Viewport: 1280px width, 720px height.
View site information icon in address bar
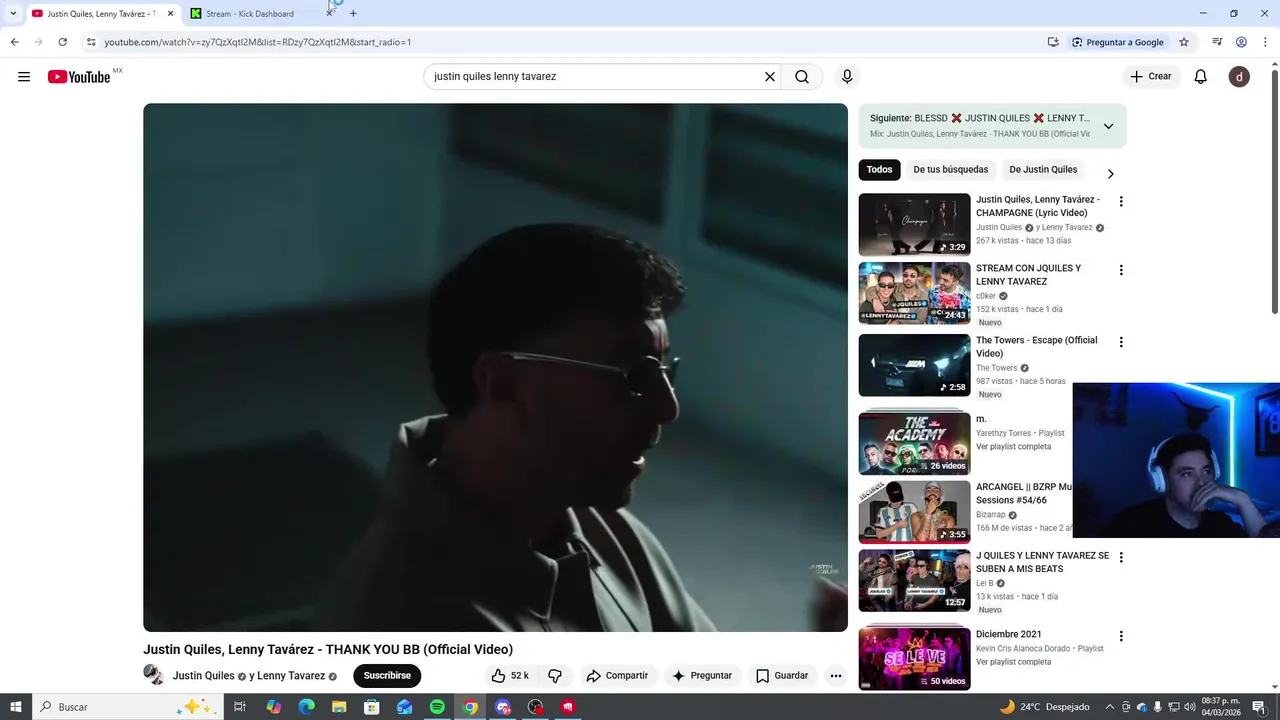(x=91, y=42)
